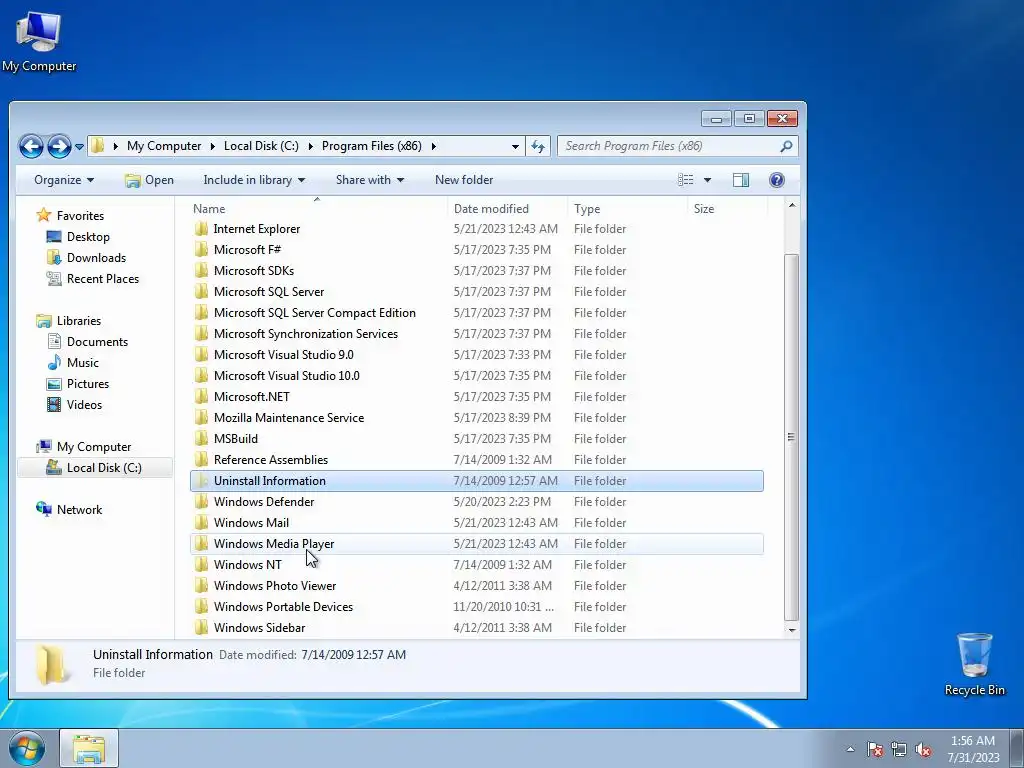Click the Start button on the taskbar
The image size is (1024, 768).
point(27,748)
